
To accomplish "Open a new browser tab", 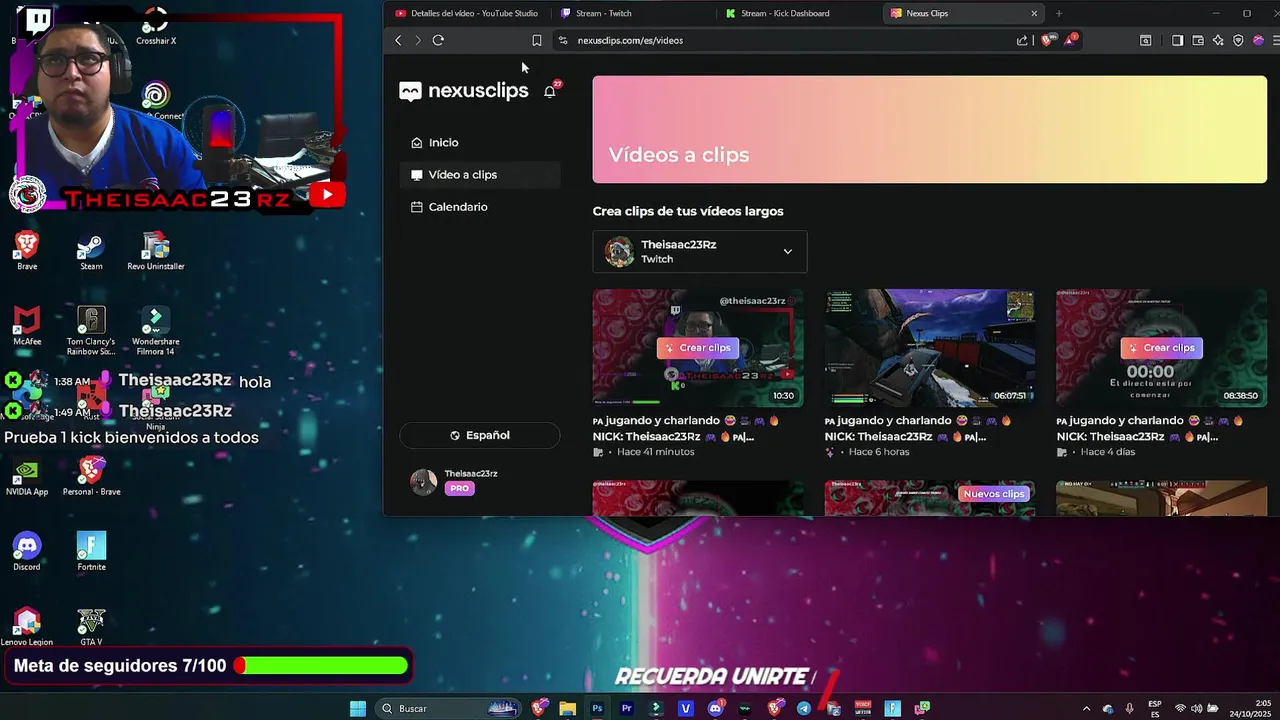I will (1059, 13).
